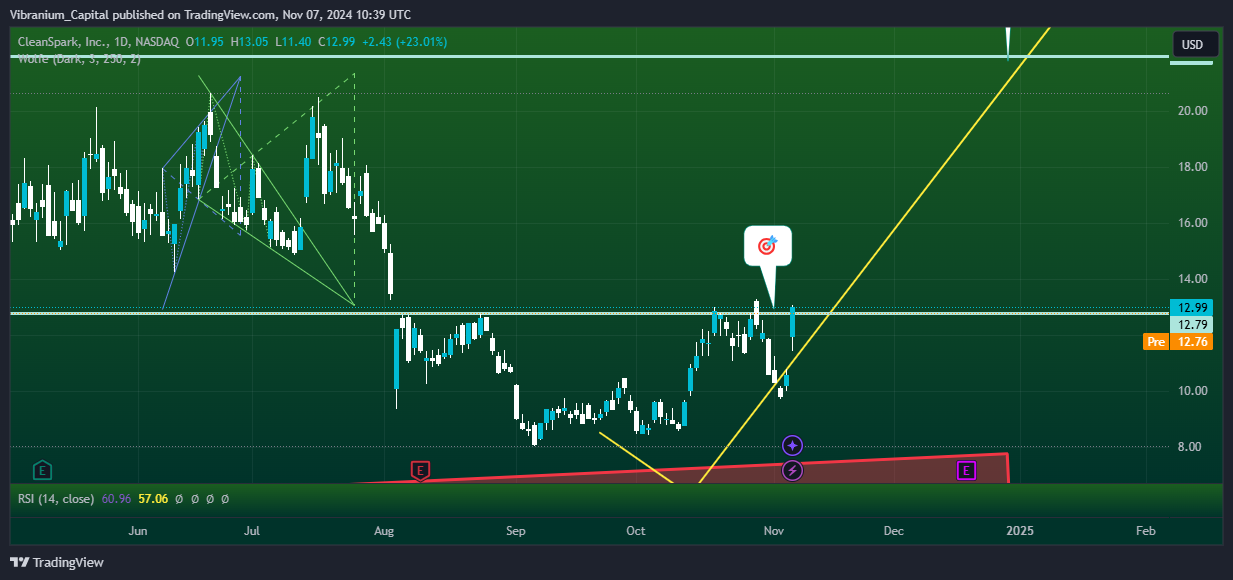
Task: Click the 20.00 price axis label
Action: 1192,111
